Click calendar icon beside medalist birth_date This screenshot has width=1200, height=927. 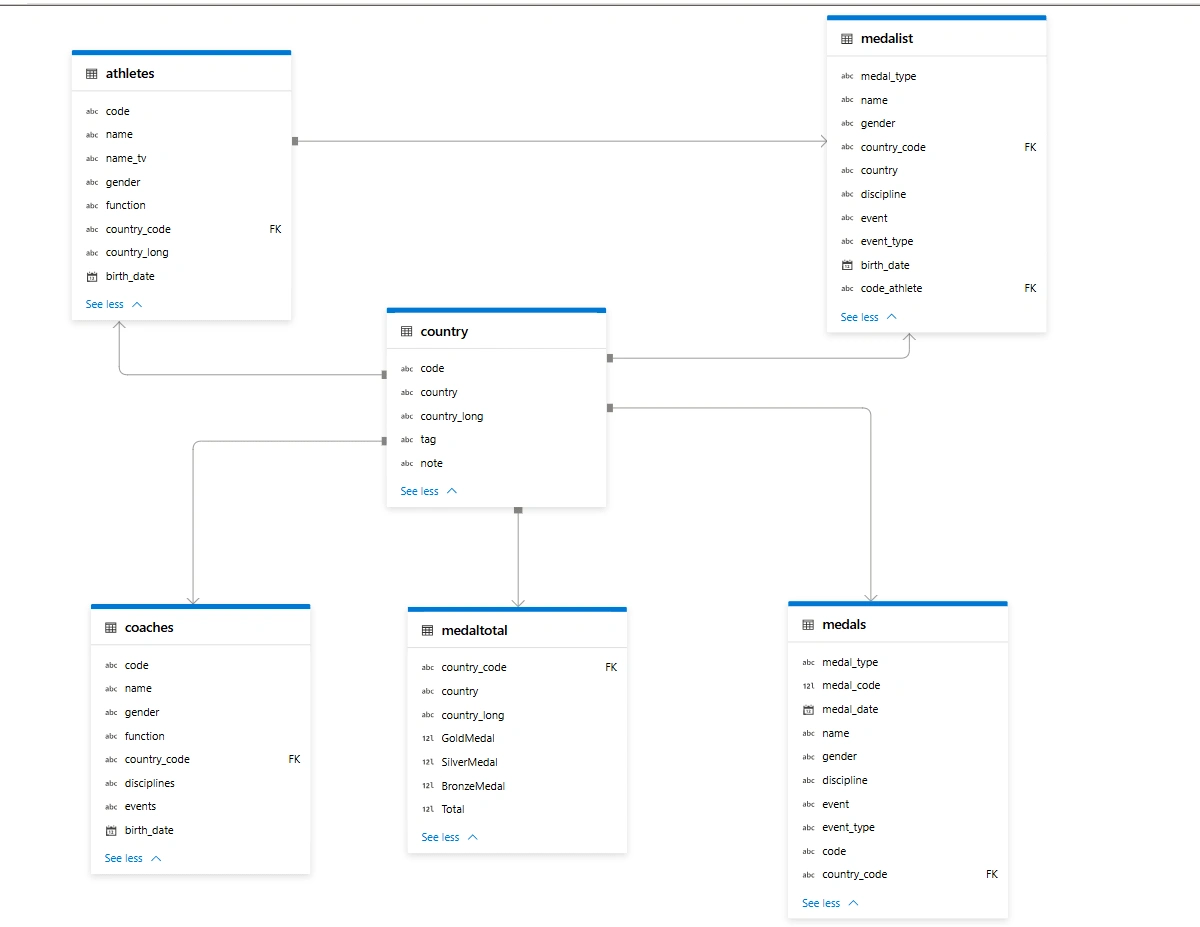(x=847, y=265)
